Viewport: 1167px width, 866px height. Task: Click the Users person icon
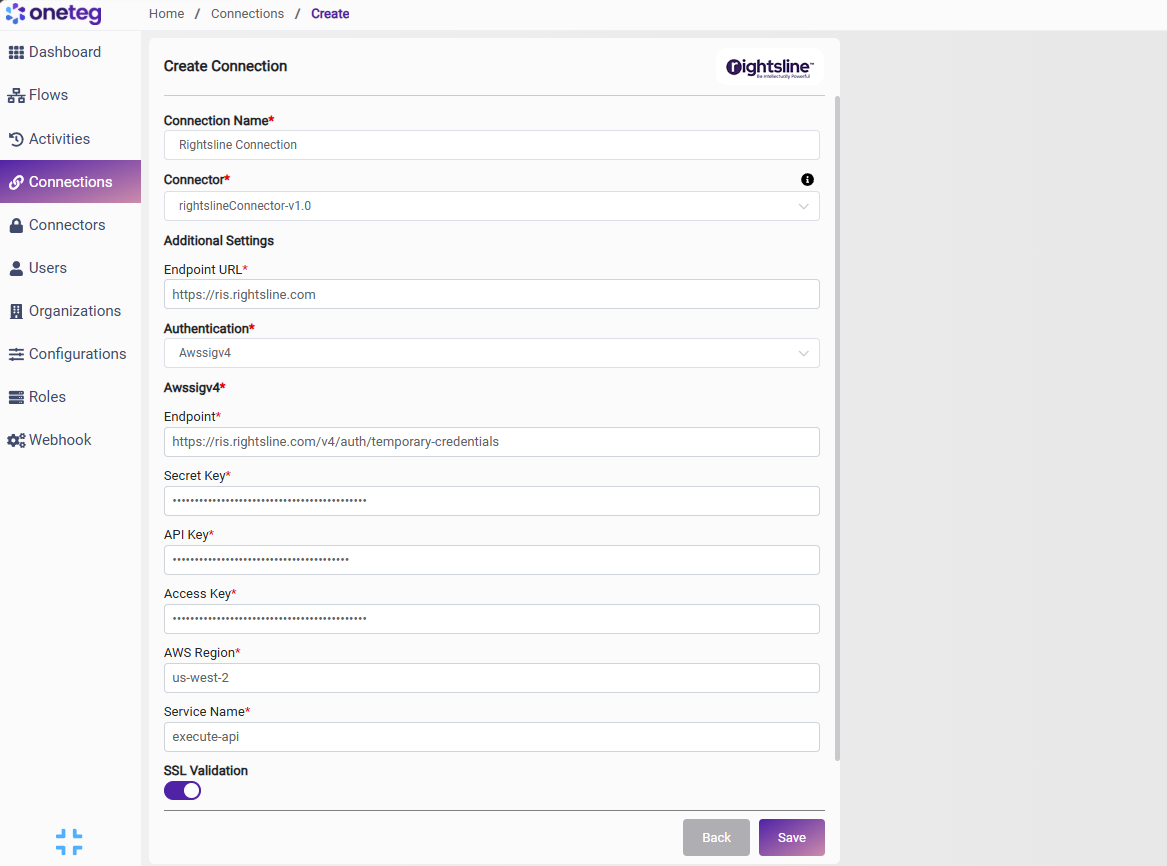[16, 269]
